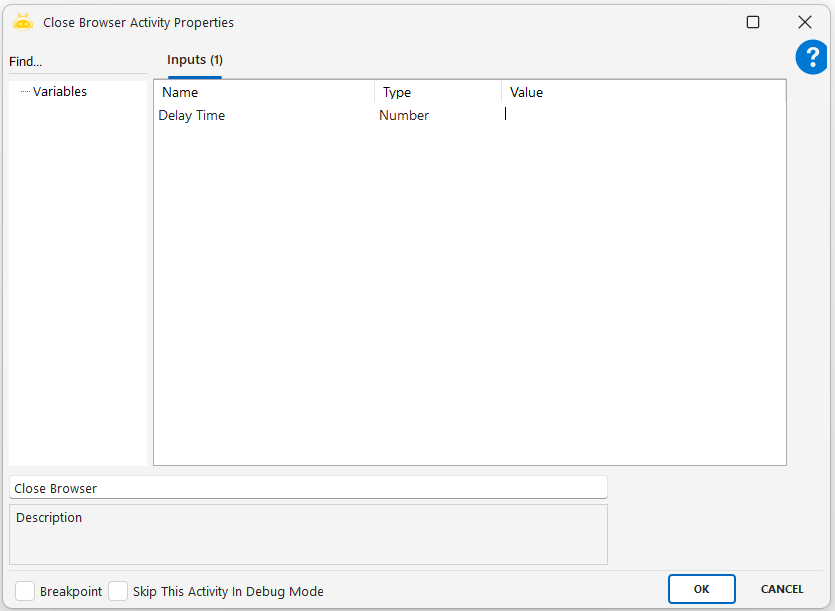835x611 pixels.
Task: Click the Type column header
Action: 437,92
